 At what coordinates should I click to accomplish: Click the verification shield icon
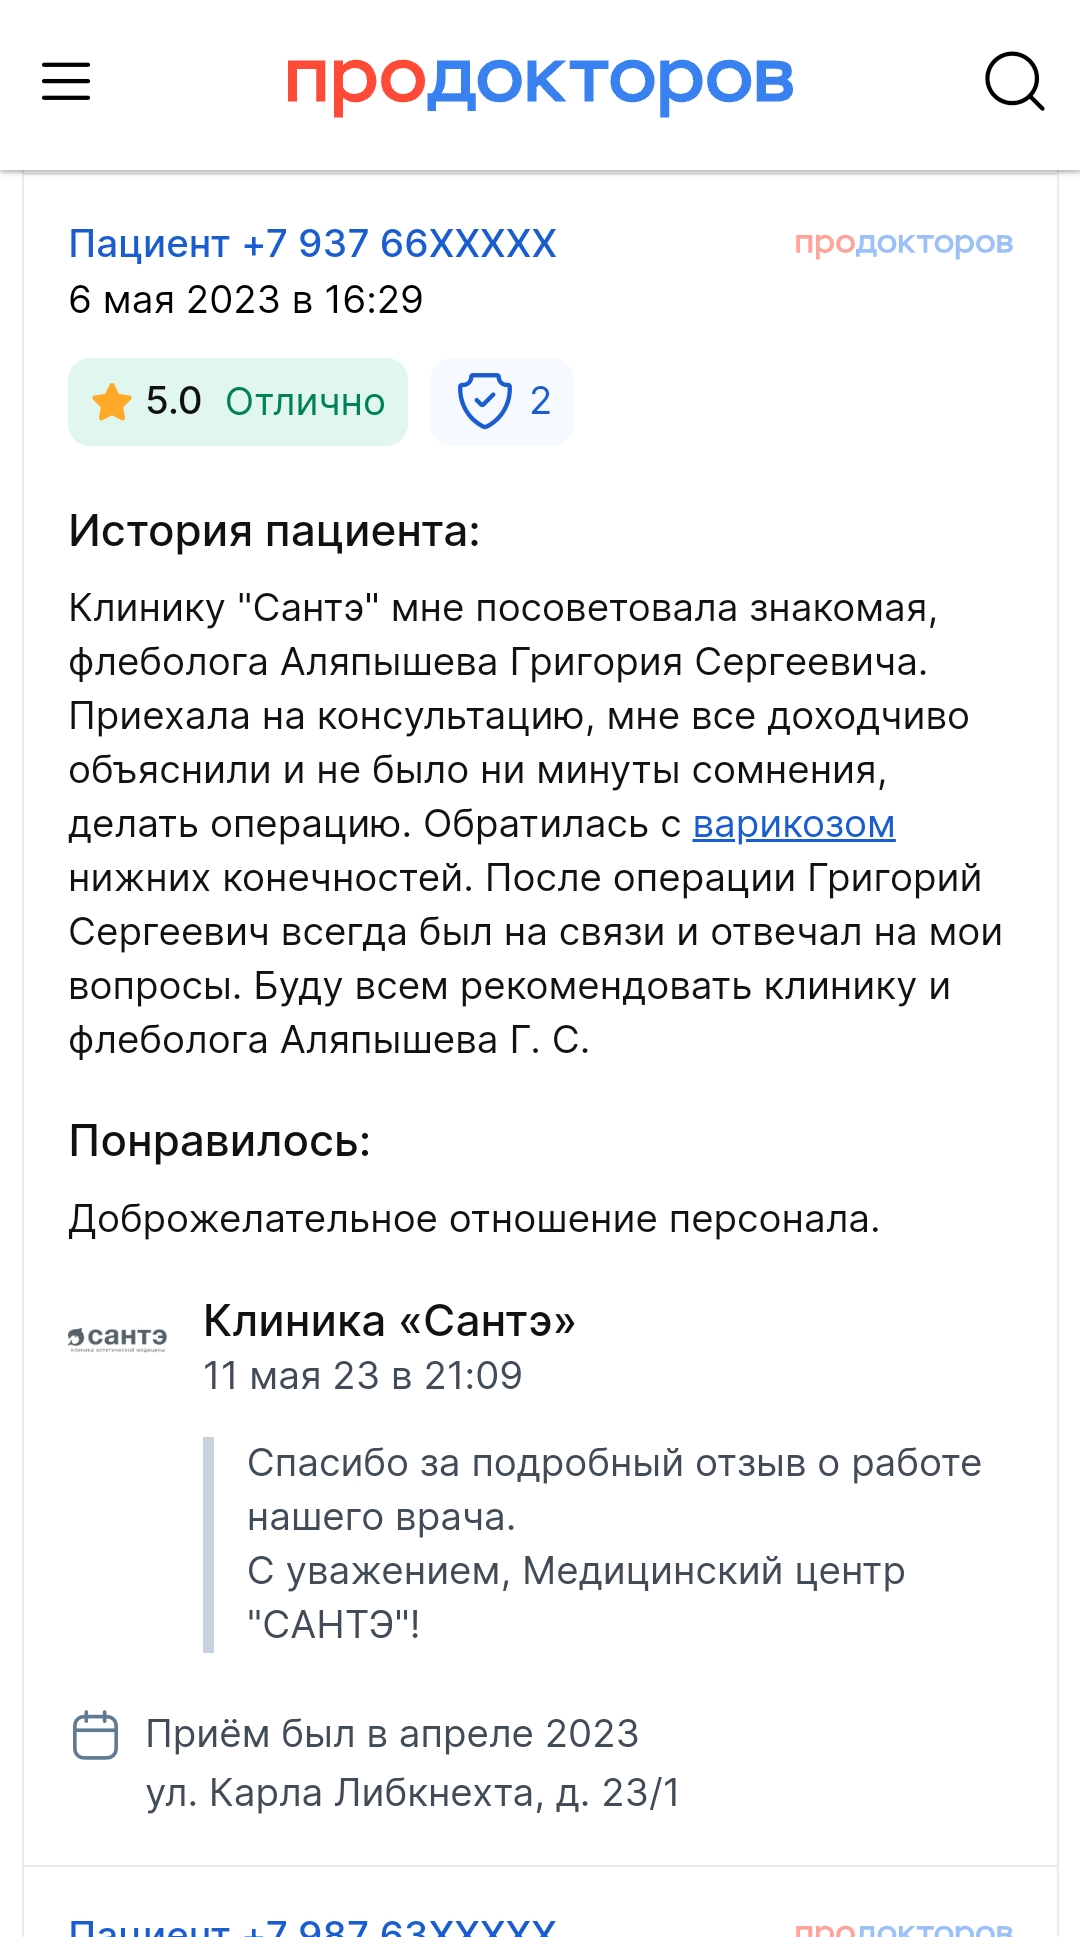(484, 401)
